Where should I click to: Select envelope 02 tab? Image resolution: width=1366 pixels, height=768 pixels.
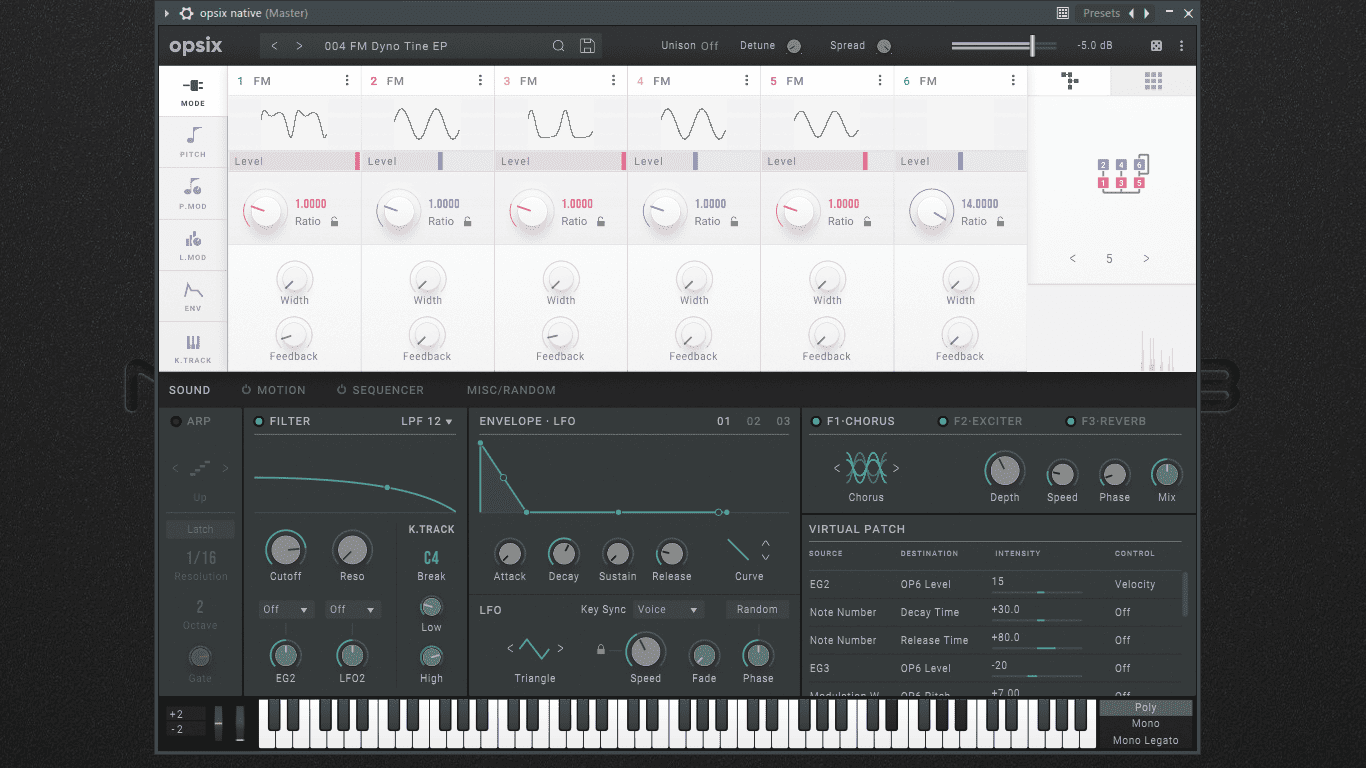click(x=754, y=422)
